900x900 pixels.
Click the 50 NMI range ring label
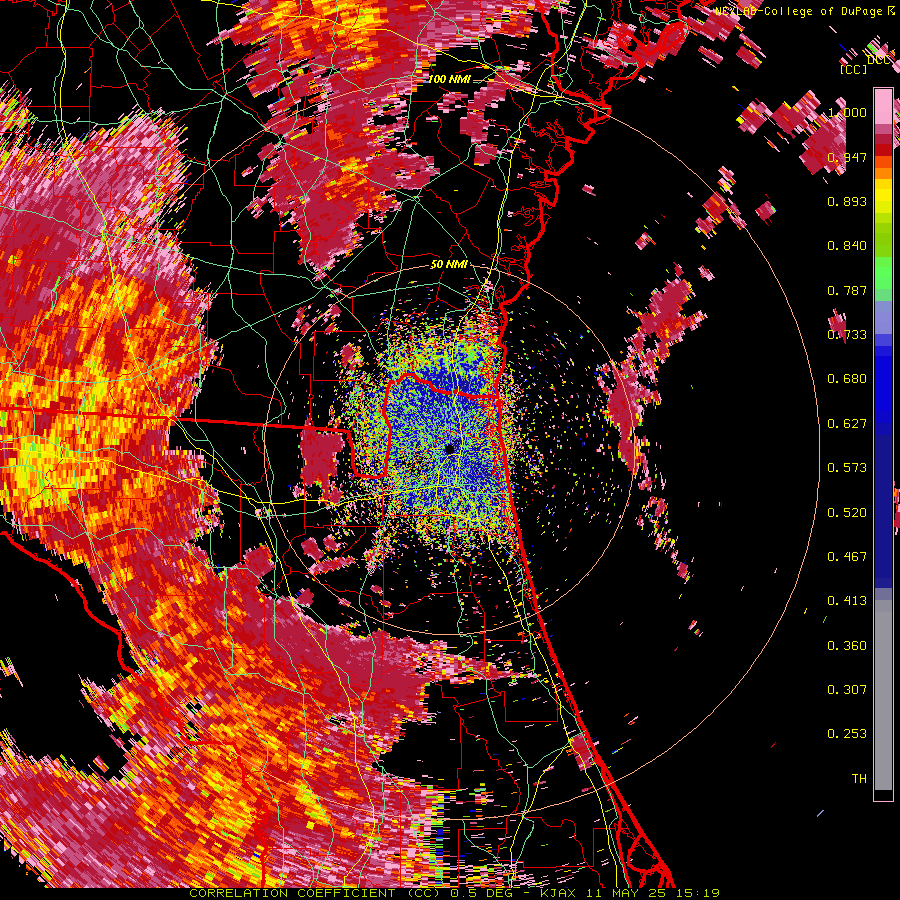coord(449,264)
